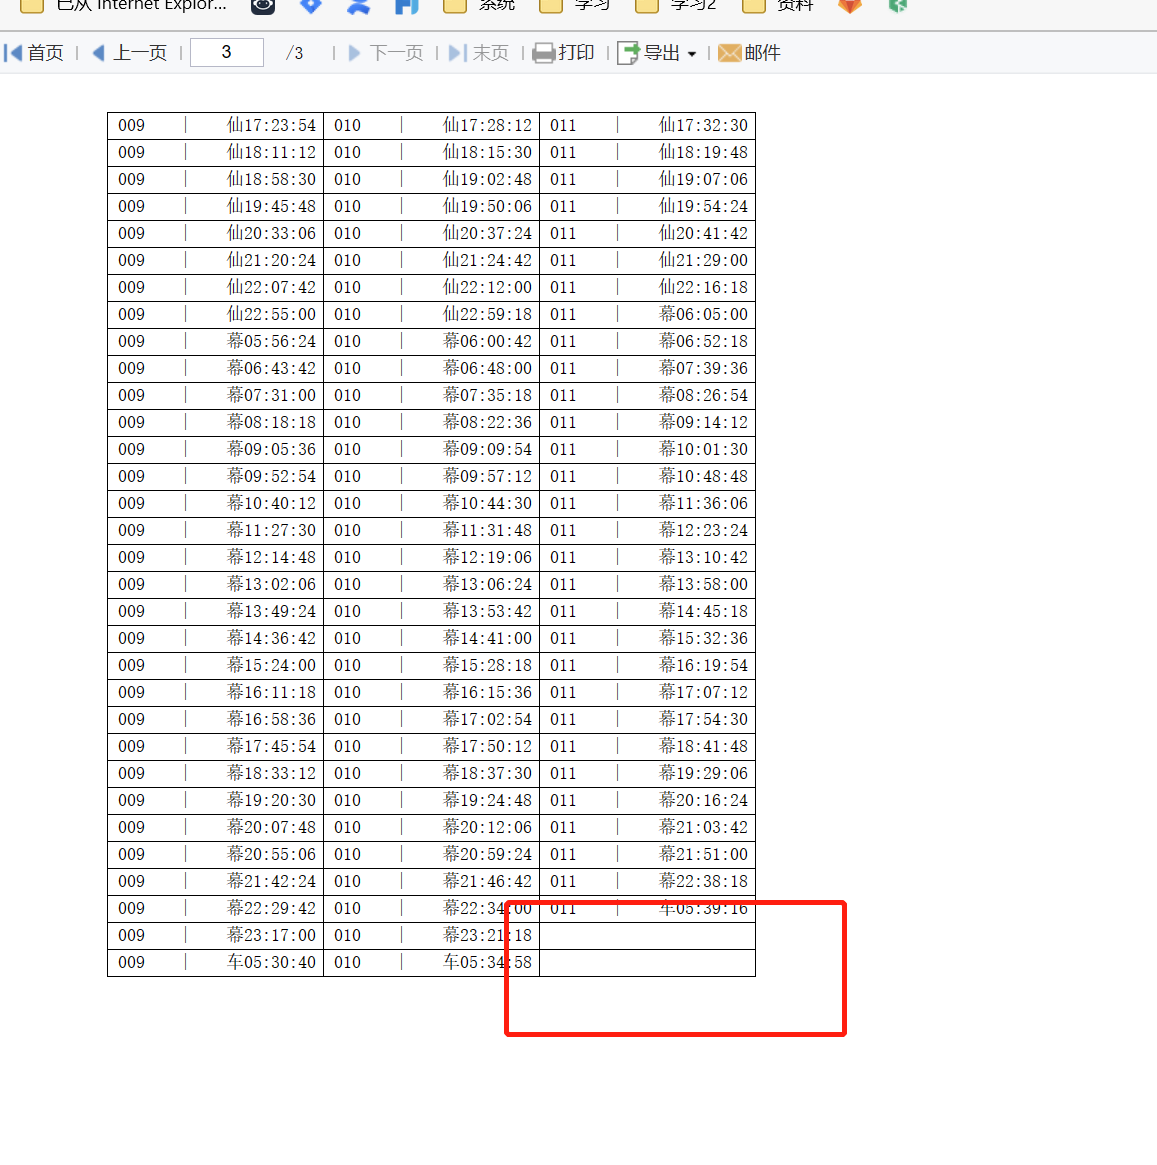Select the cell 蓦20:12:06
1157x1165 pixels.
coord(487,827)
